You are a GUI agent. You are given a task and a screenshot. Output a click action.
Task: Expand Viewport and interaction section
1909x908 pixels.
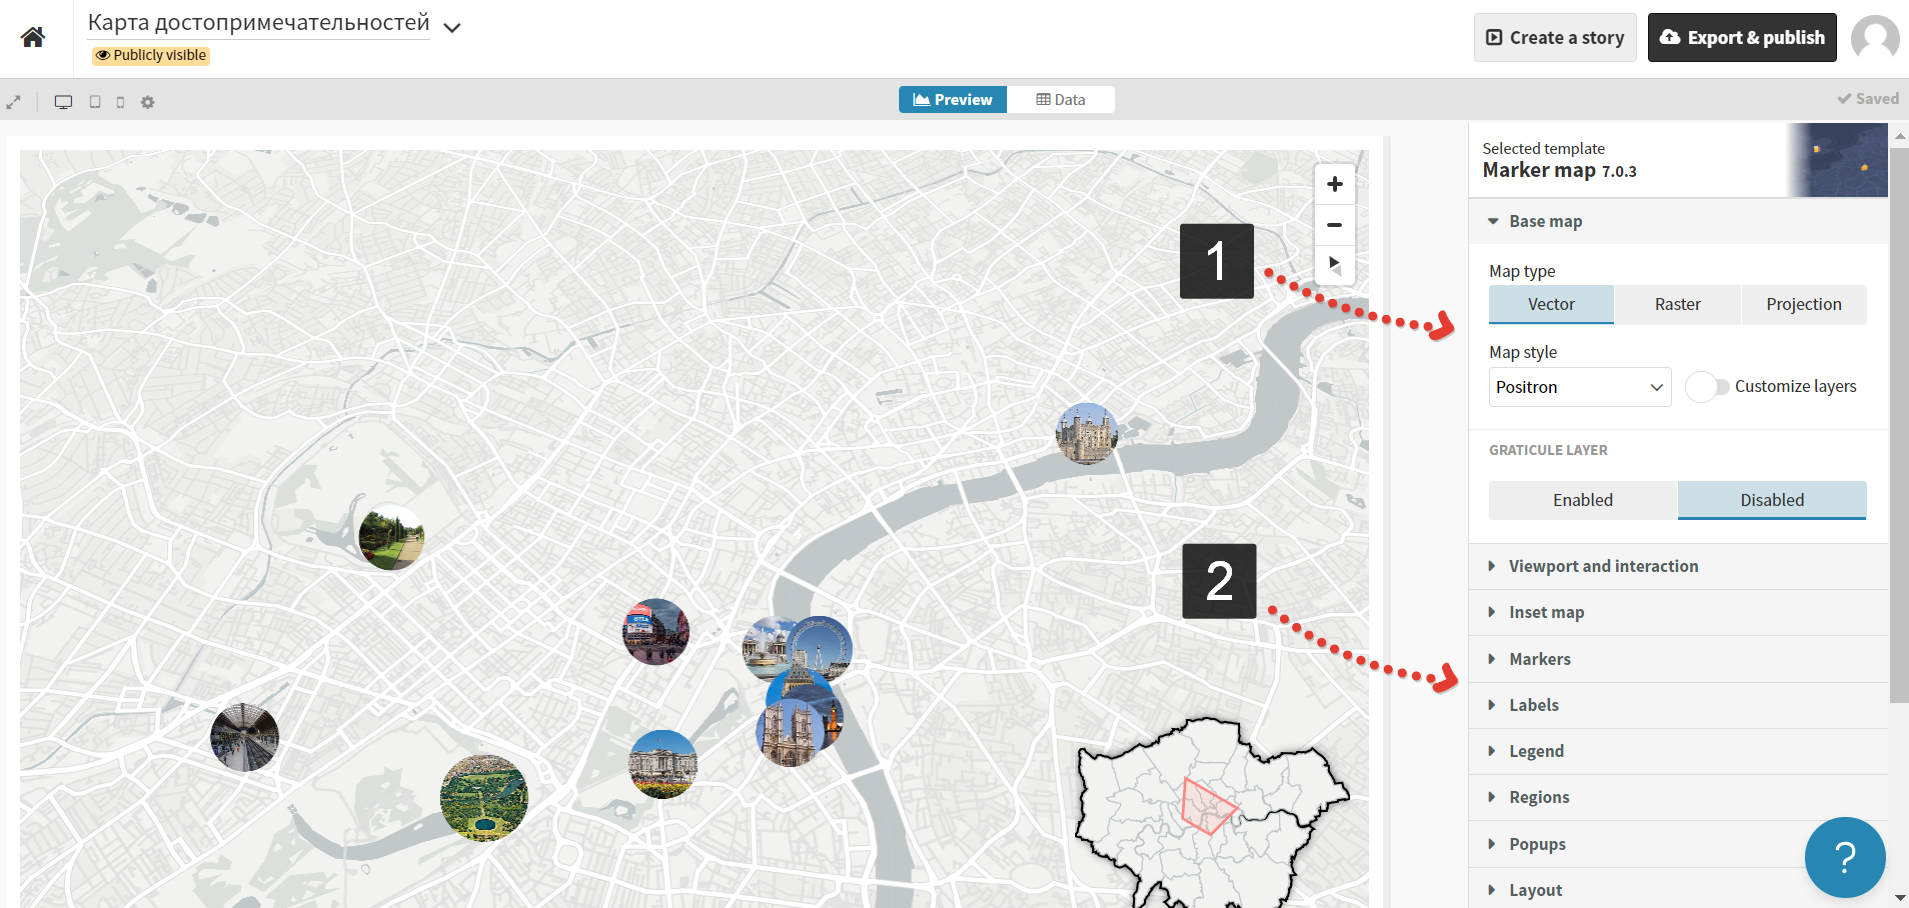(1602, 566)
